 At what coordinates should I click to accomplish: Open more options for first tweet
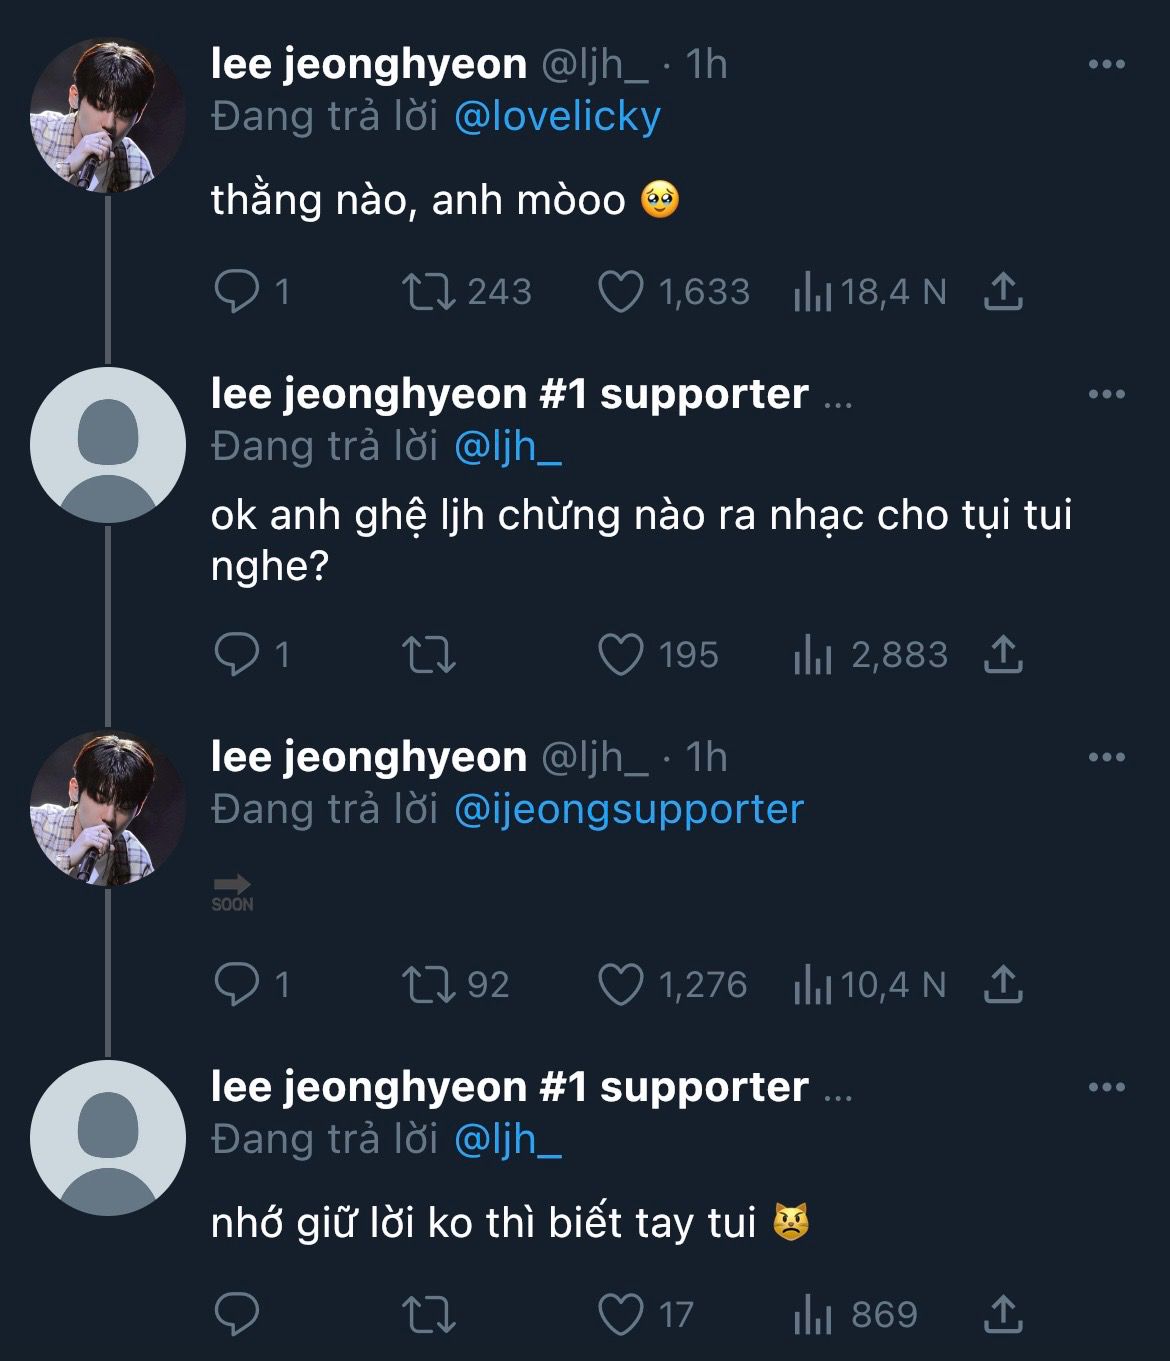click(1106, 65)
